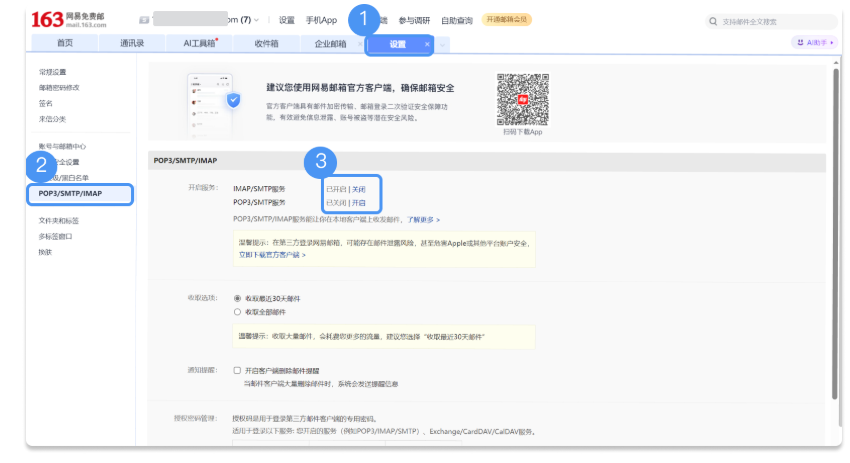Click the IMAP/SMTP服务 label

259,189
